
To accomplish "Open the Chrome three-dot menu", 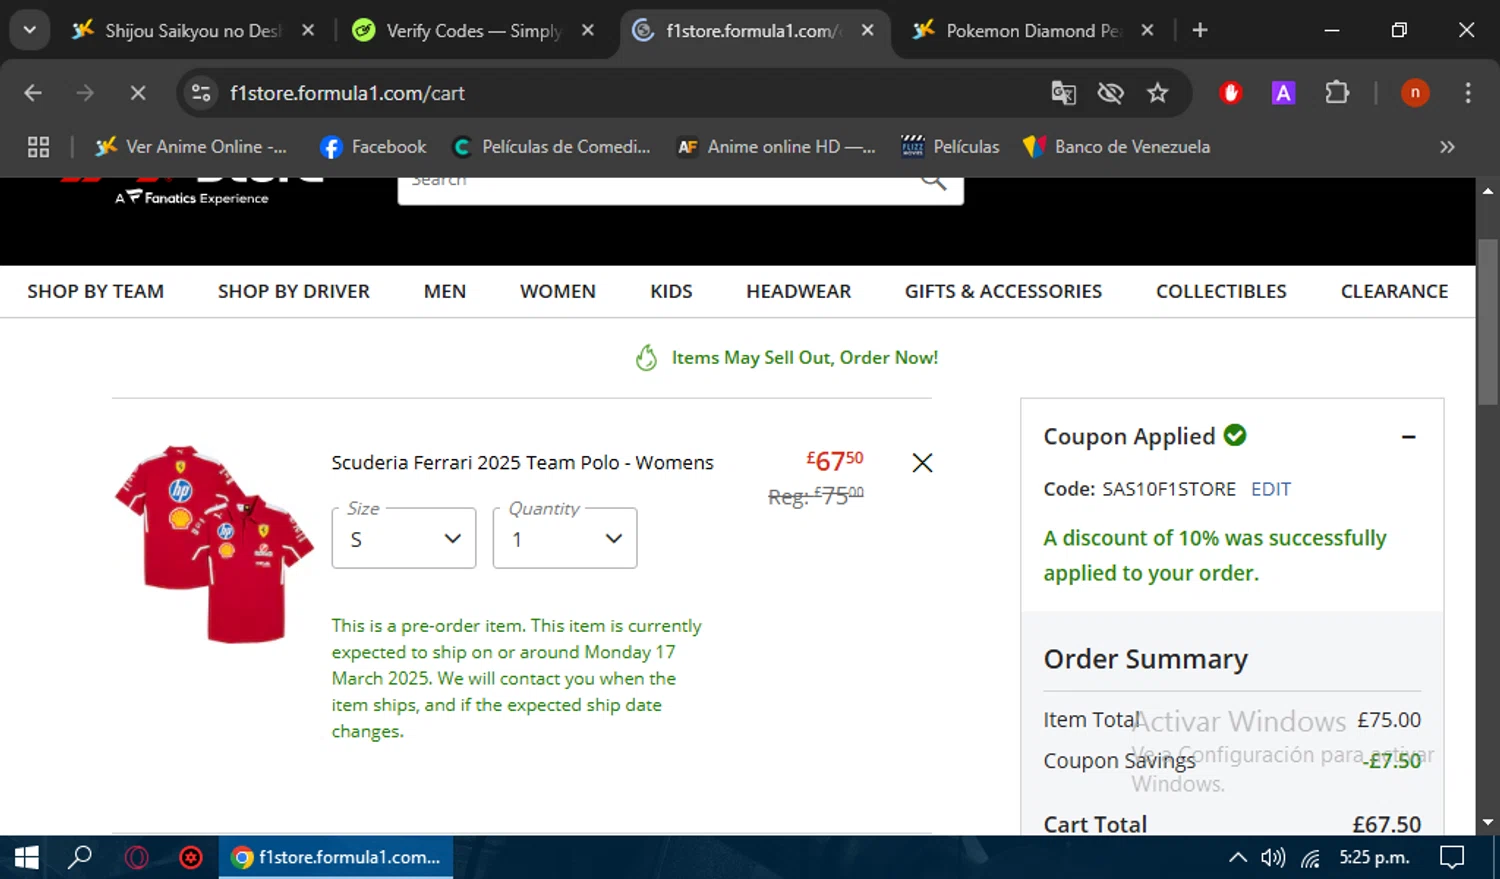I will tap(1468, 93).
